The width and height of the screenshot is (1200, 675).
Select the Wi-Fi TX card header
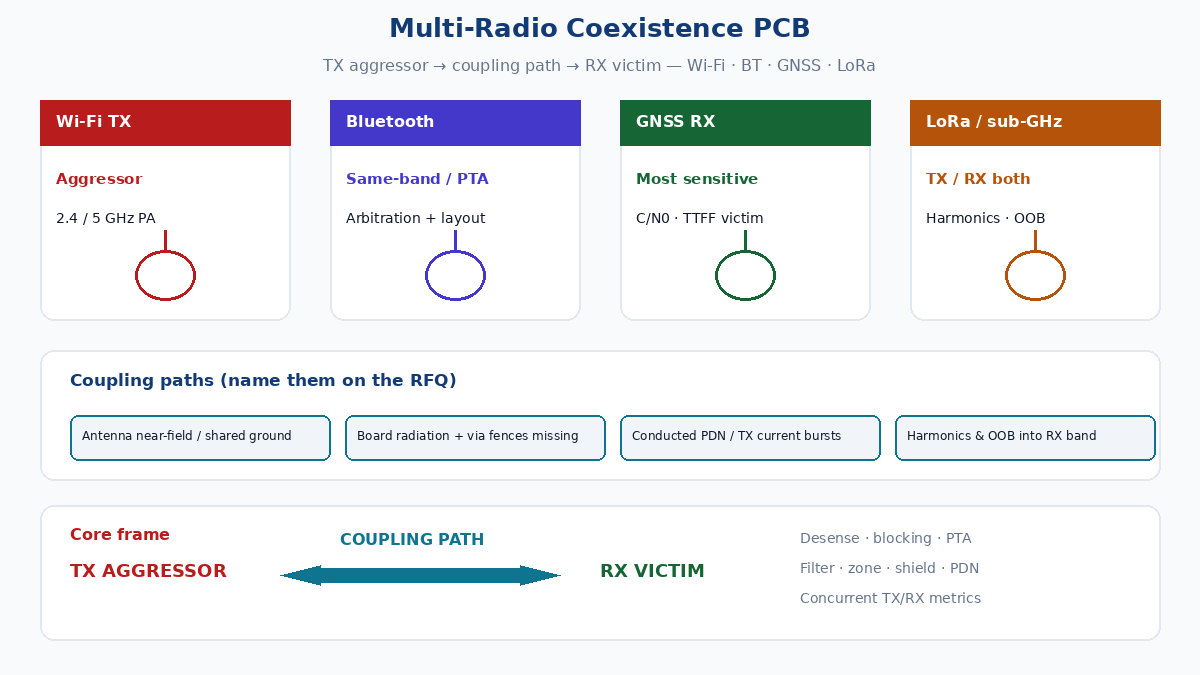coord(165,122)
